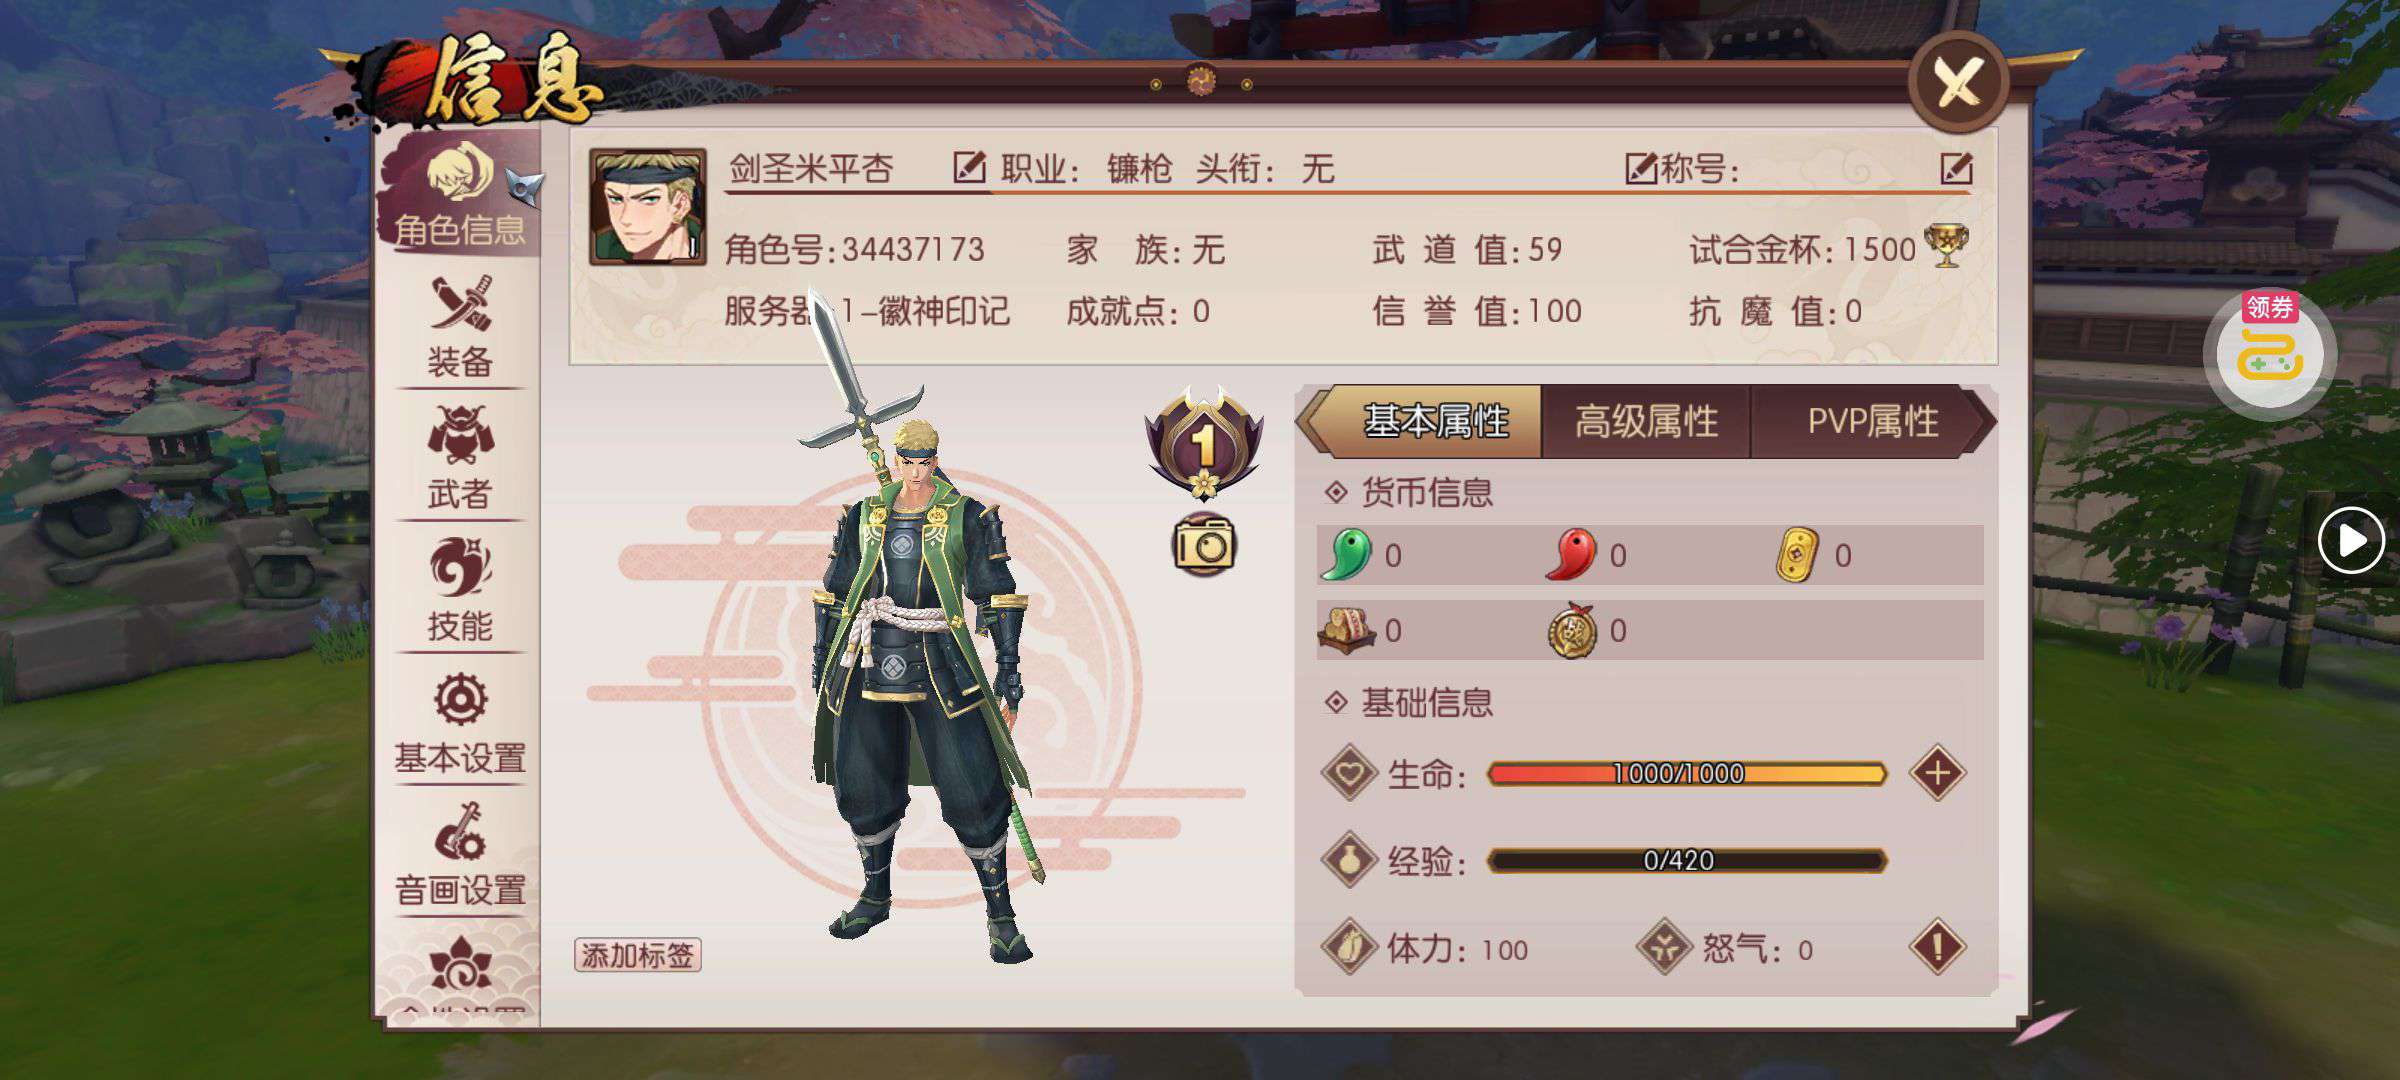
Task: Click the camera screenshot icon
Action: coord(1204,544)
